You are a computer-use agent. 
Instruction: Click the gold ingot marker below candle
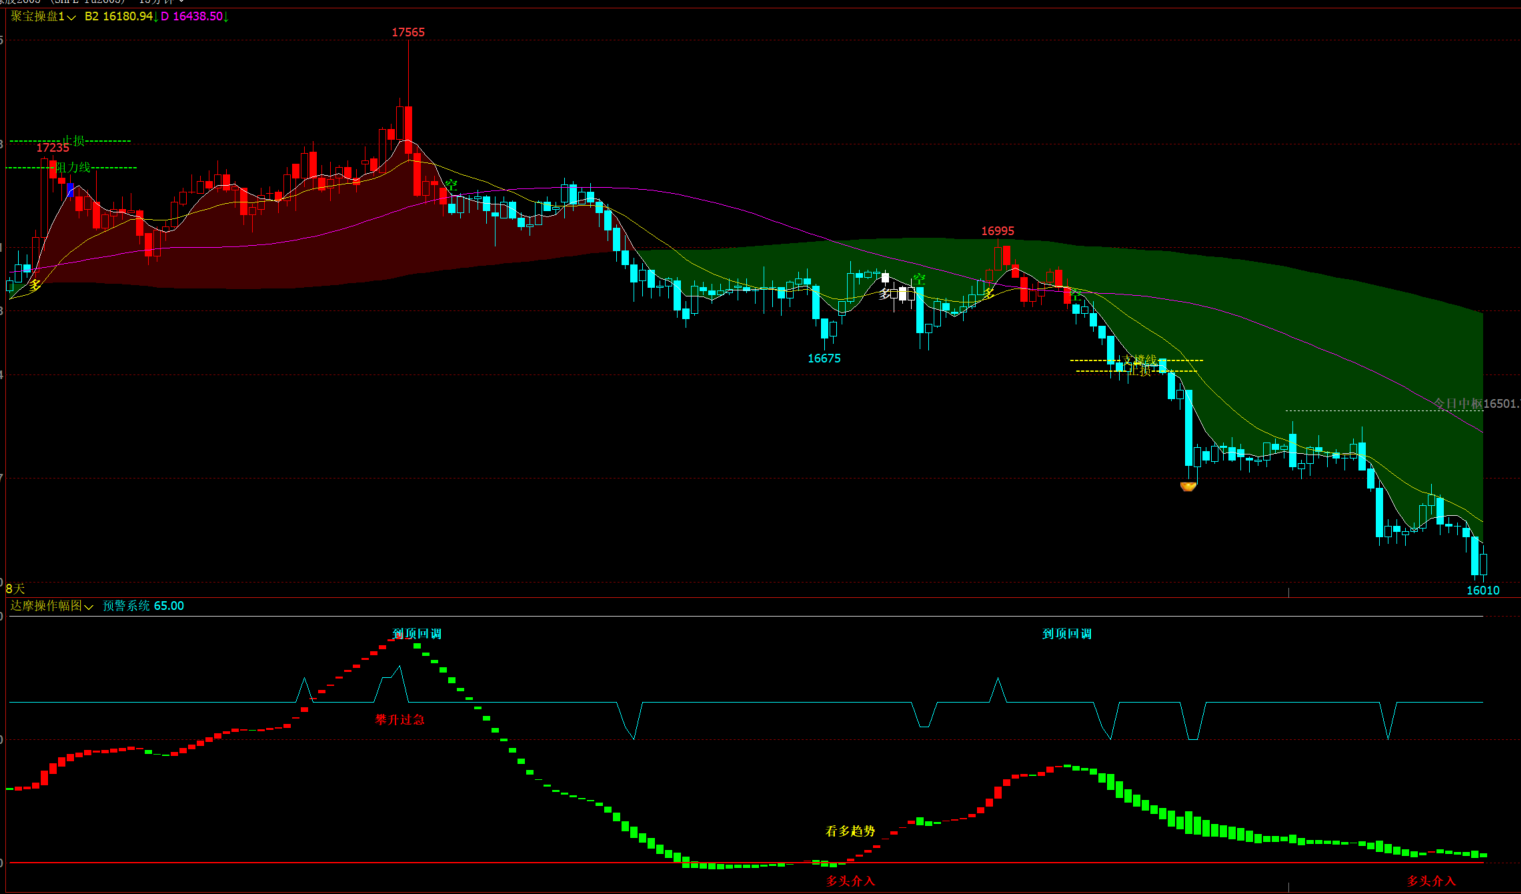click(x=1188, y=487)
